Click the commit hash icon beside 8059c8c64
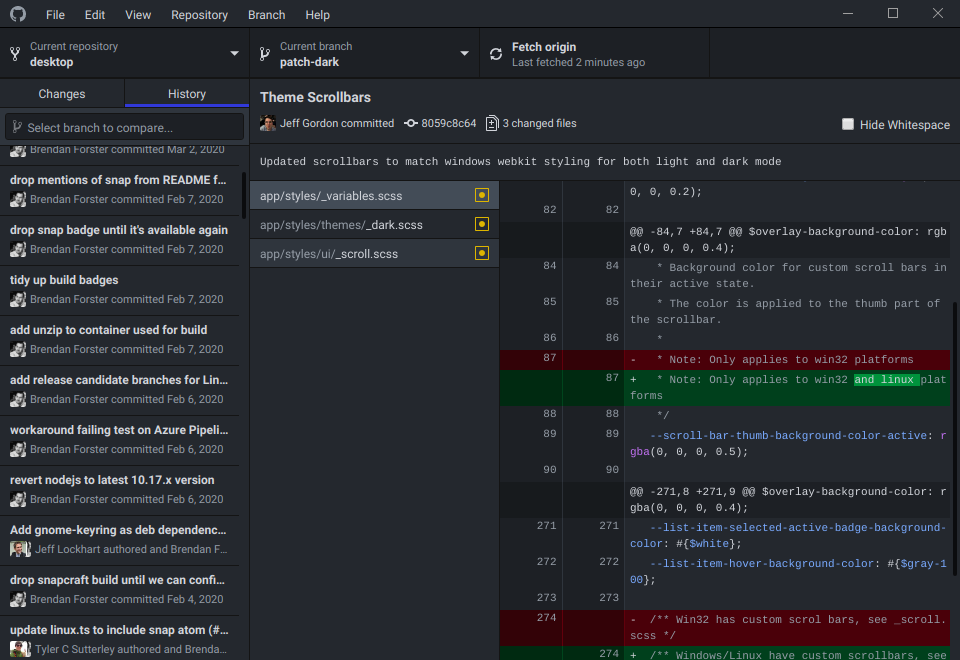This screenshot has width=960, height=660. (411, 123)
